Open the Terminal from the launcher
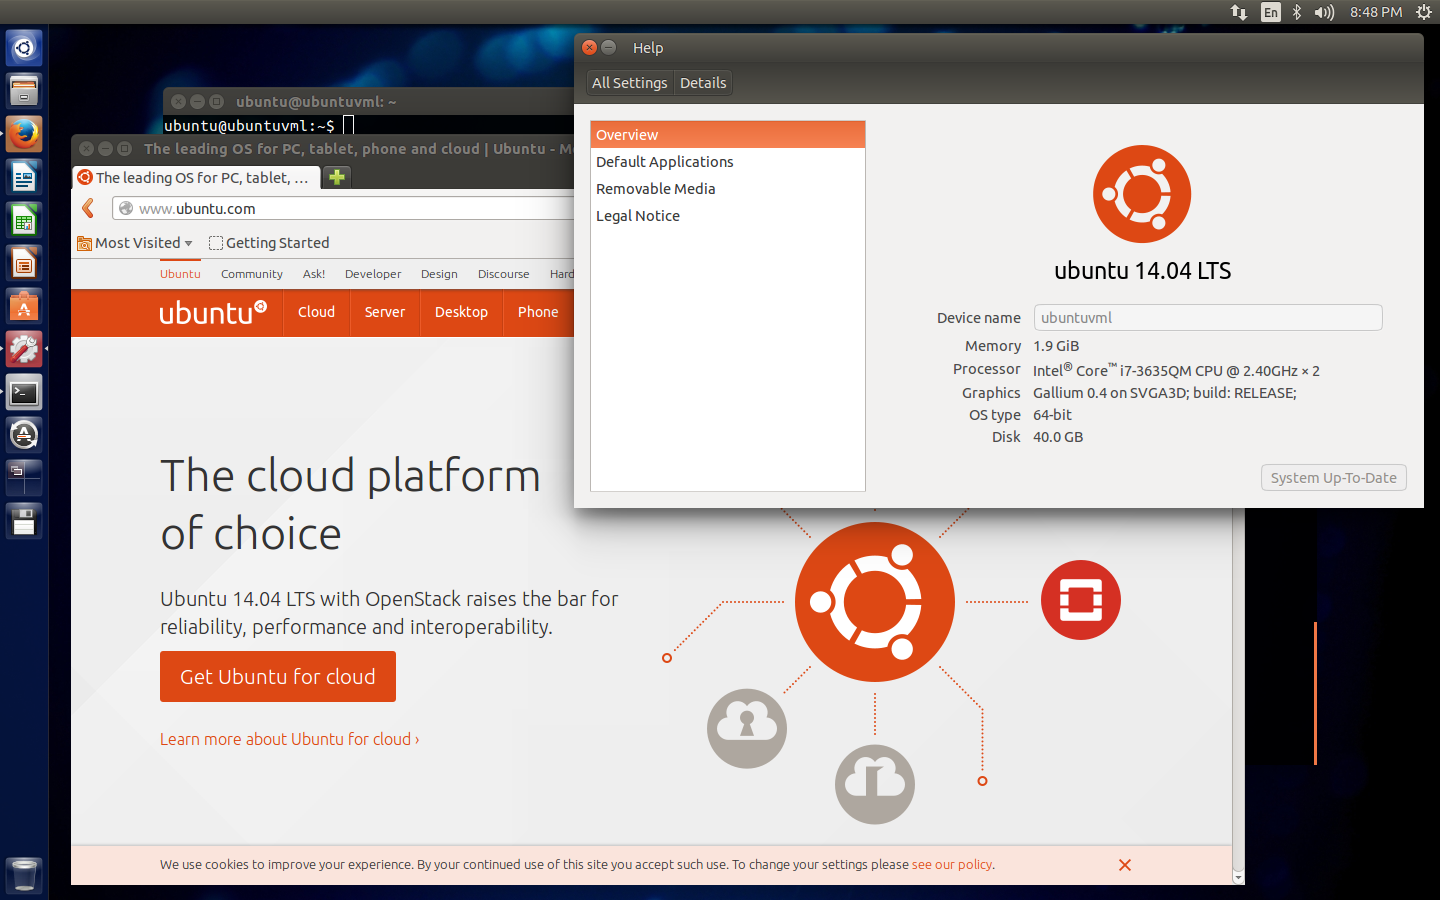1440x900 pixels. click(24, 392)
